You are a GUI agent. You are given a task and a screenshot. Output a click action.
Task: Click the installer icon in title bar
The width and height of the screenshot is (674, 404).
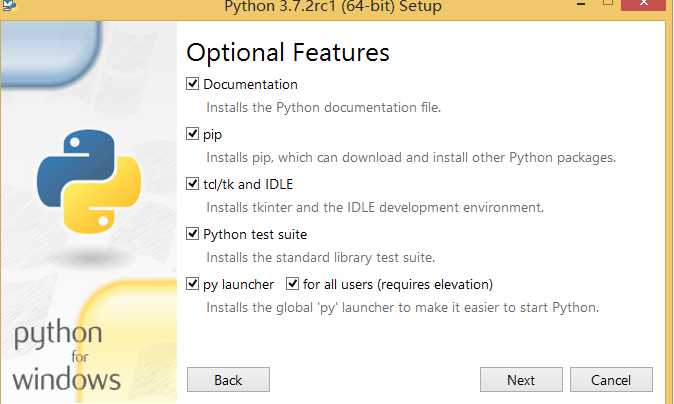(8, 5)
